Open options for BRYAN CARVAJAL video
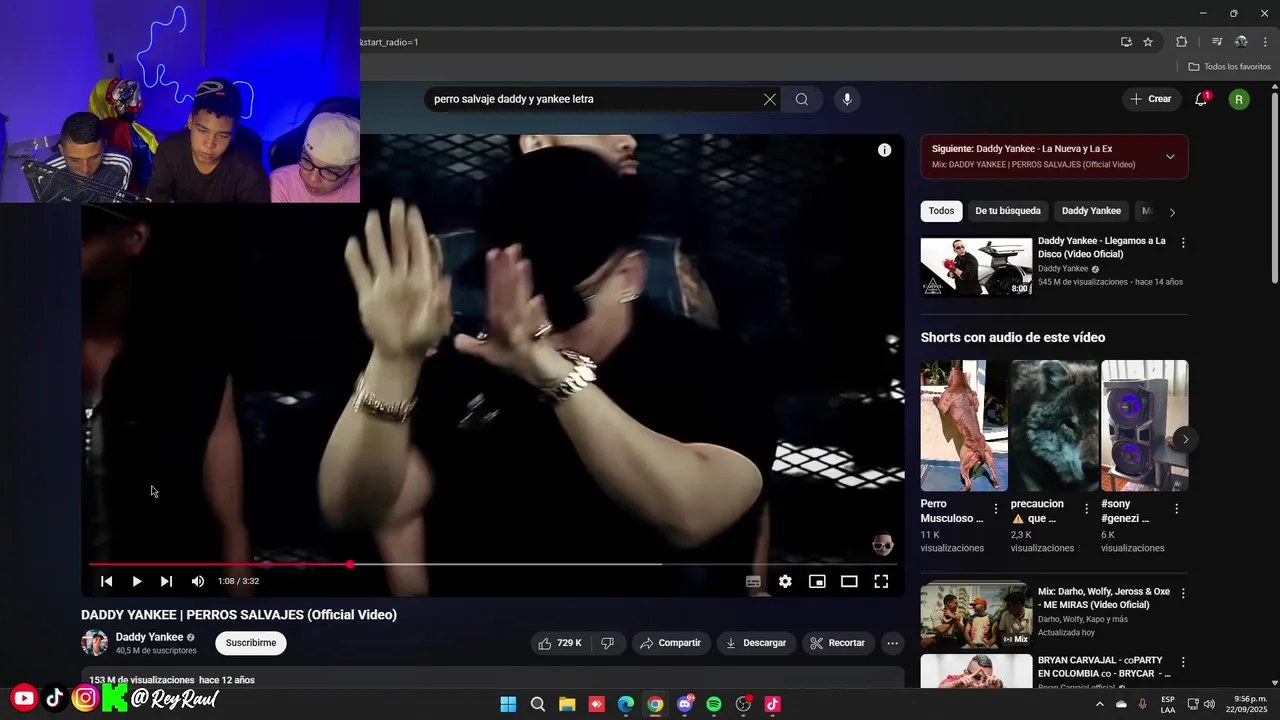 point(1183,662)
